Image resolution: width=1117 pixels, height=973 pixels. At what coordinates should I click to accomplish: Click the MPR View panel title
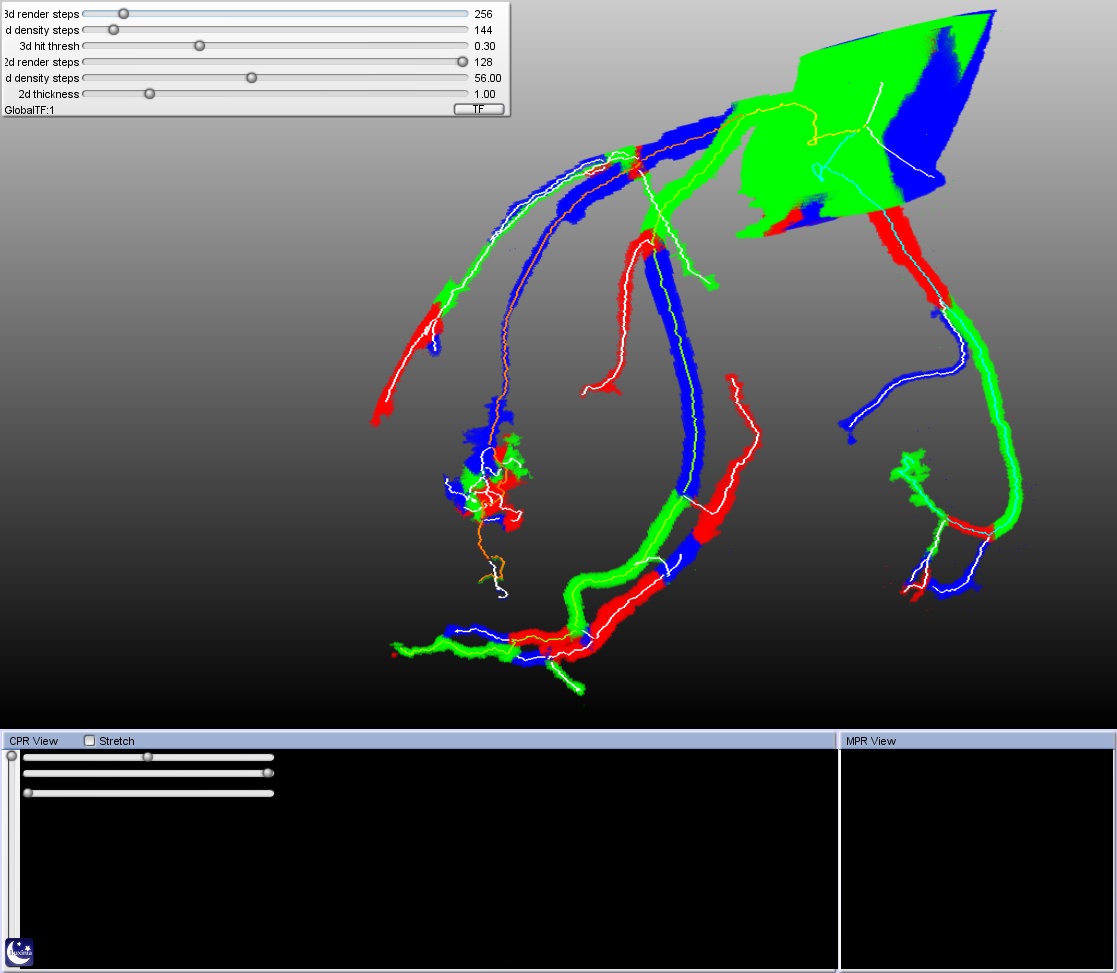[870, 741]
